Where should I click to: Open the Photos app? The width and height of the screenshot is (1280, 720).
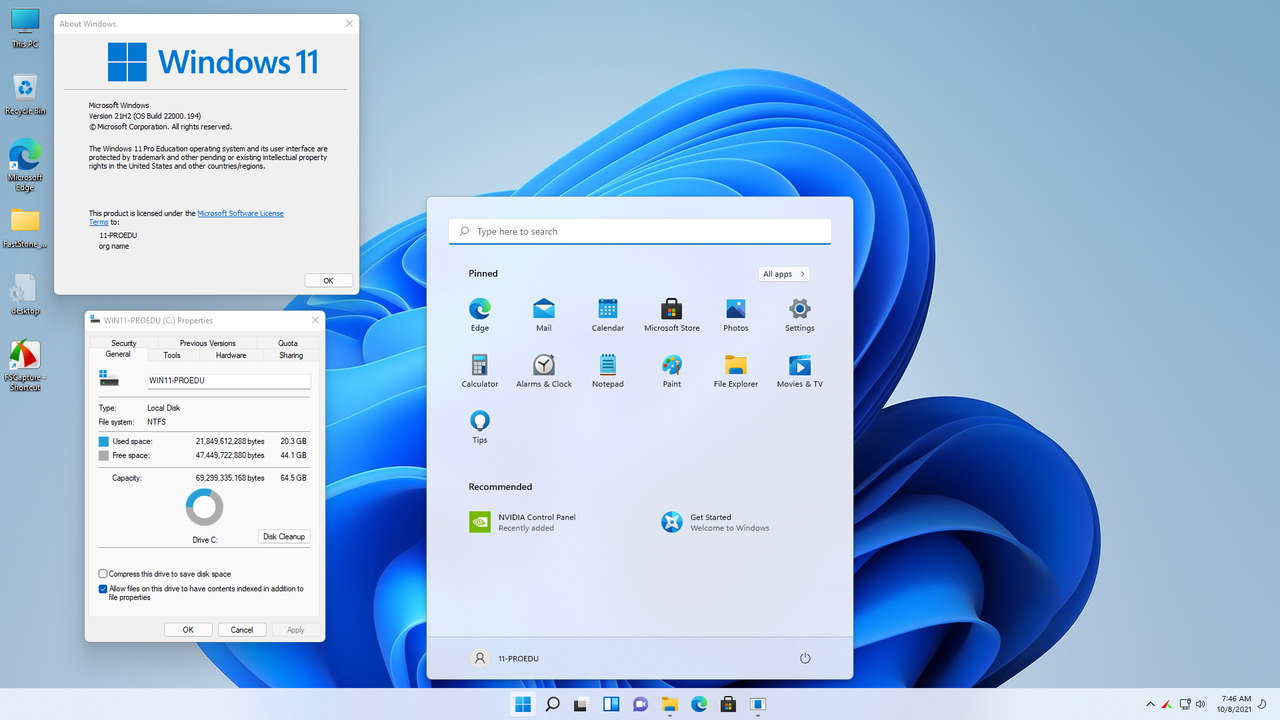[736, 314]
